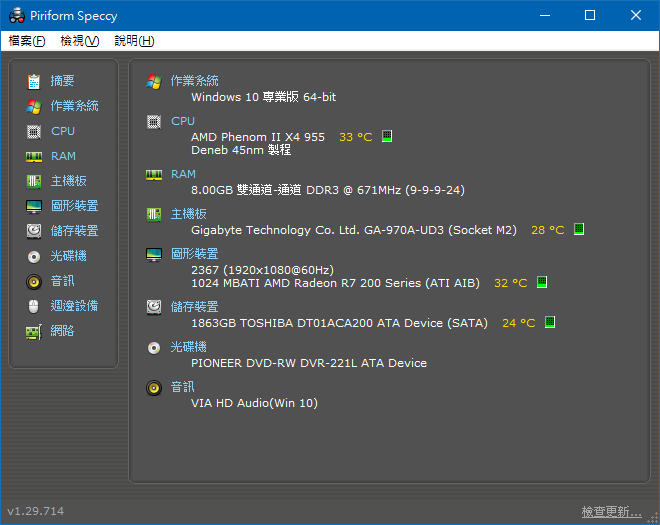The height and width of the screenshot is (525, 660).
Task: Click the CPU chip icon in summary panel
Action: (x=154, y=122)
